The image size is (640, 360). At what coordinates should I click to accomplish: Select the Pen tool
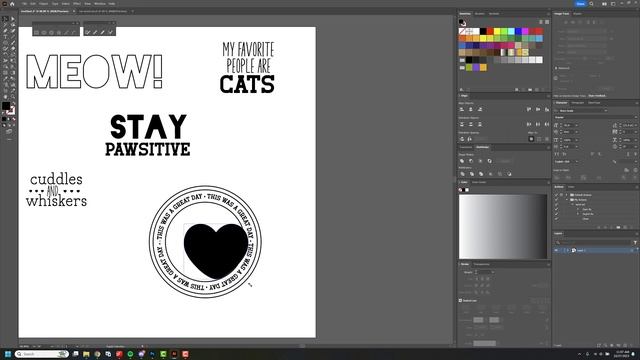5,31
